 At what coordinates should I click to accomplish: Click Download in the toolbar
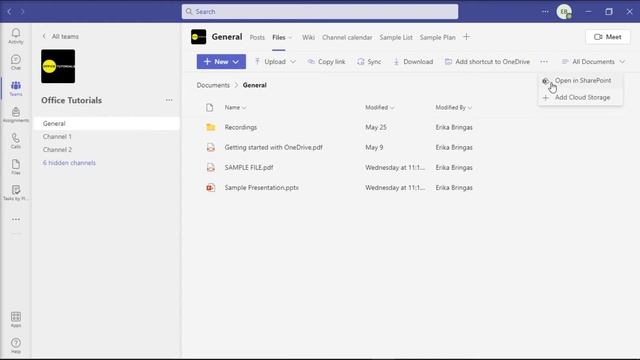413,62
